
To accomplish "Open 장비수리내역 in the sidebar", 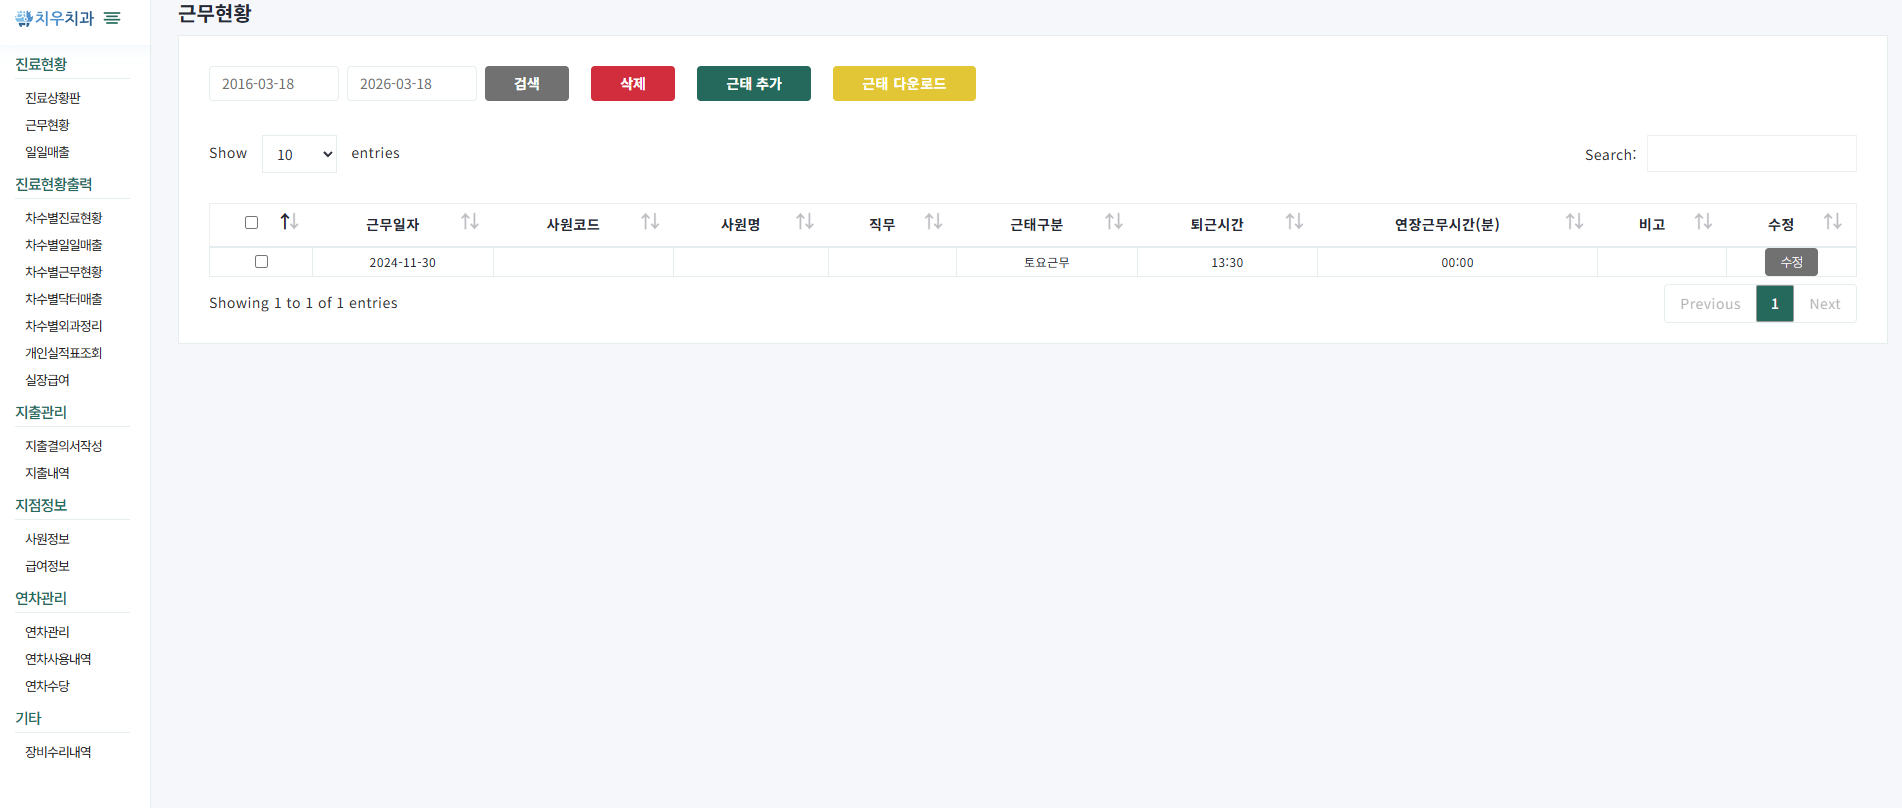I will click(x=58, y=752).
